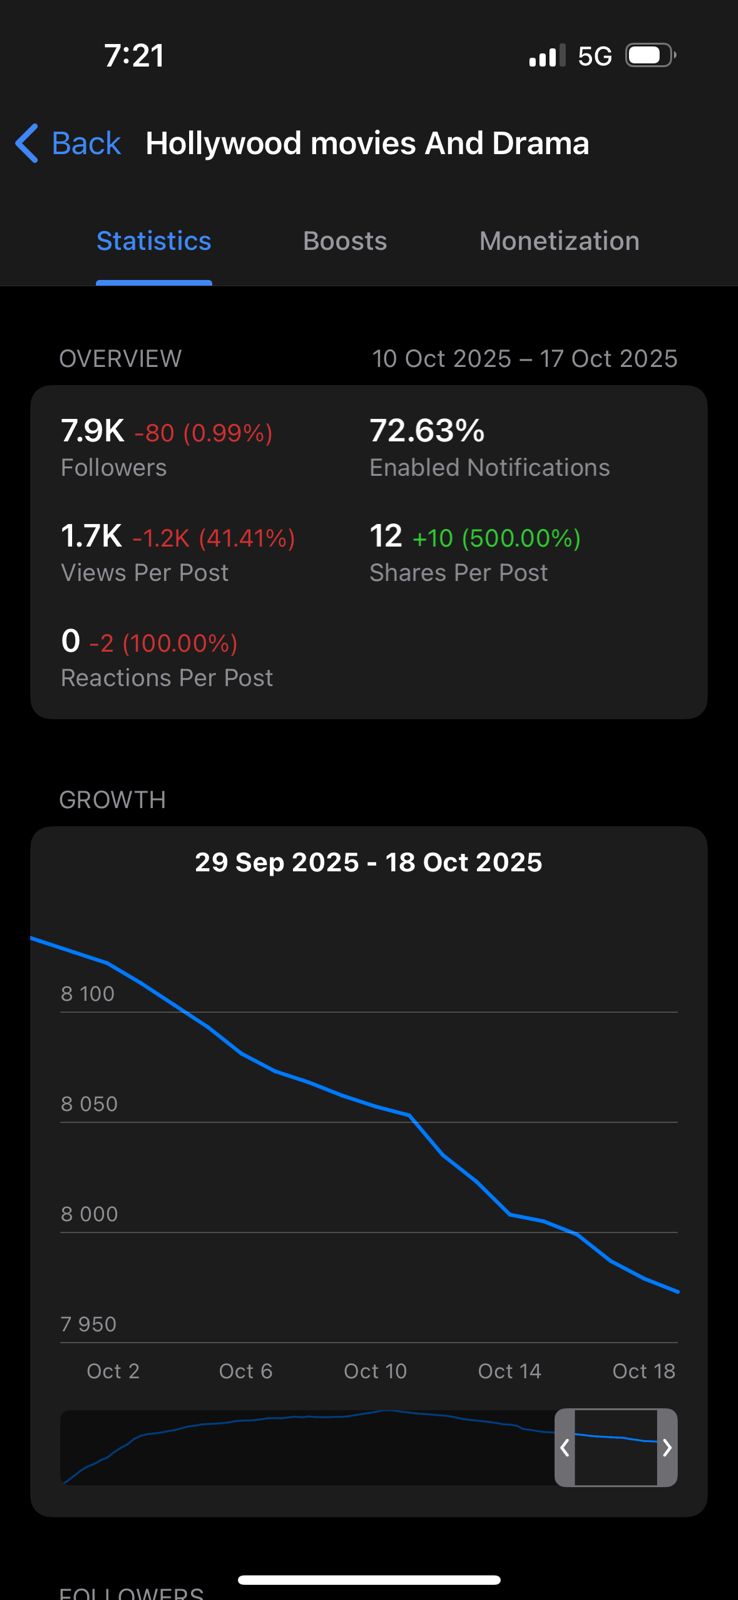Tap the Enabled Notifications percentage

427,431
